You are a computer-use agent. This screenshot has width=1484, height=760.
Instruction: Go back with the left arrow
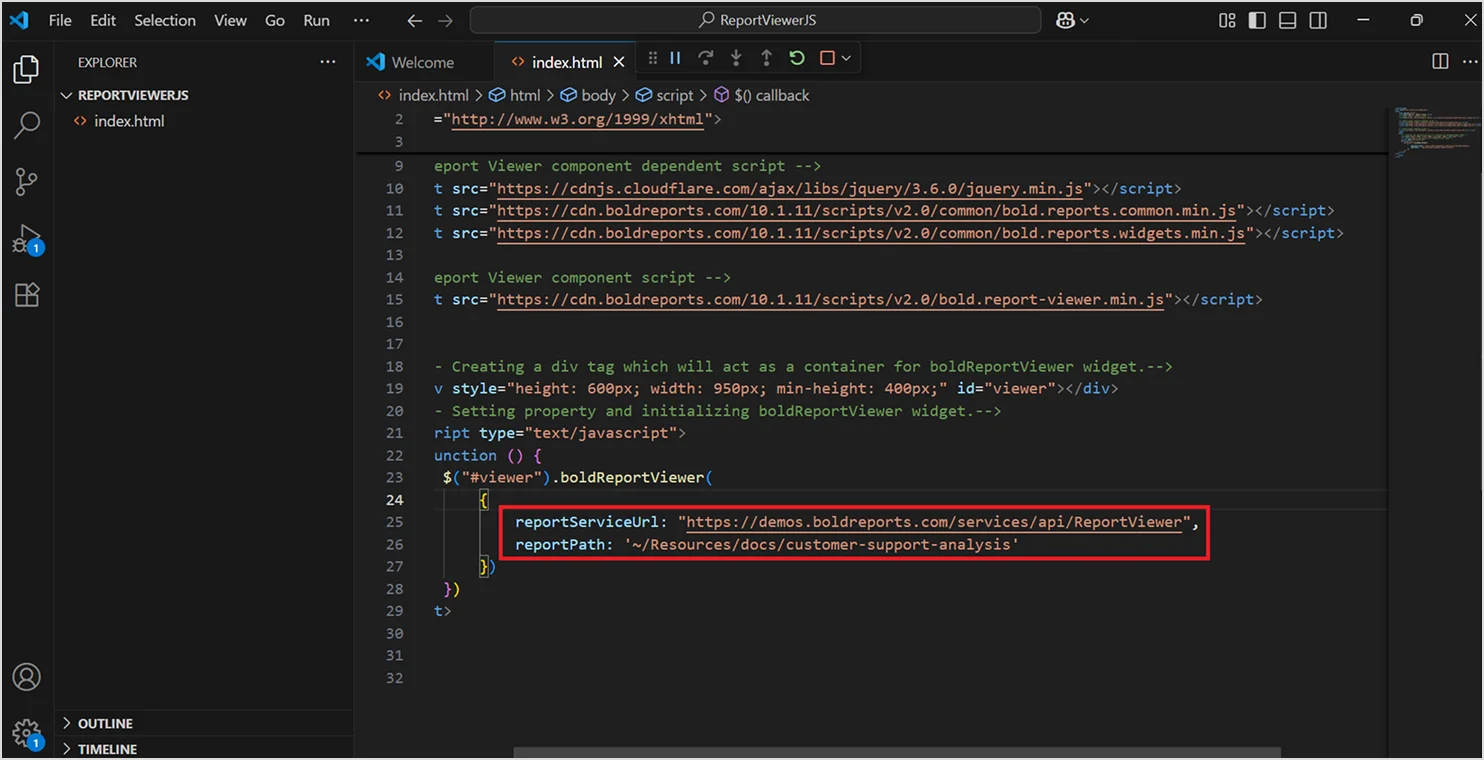[x=415, y=21]
